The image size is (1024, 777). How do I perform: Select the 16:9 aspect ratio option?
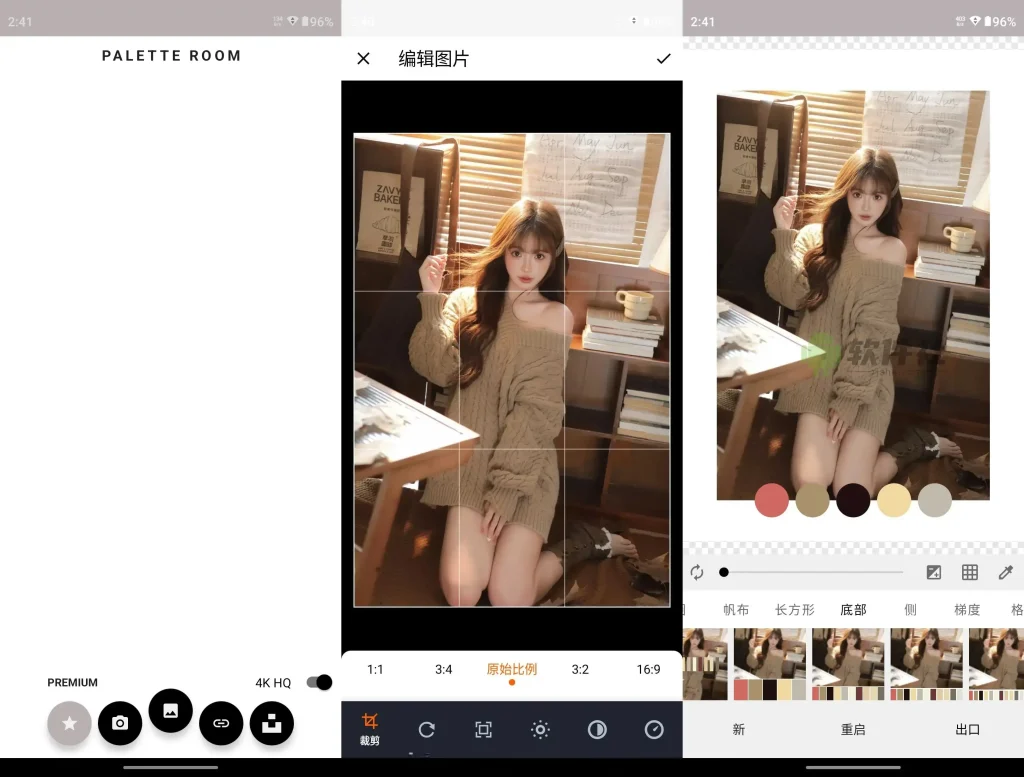pos(649,670)
